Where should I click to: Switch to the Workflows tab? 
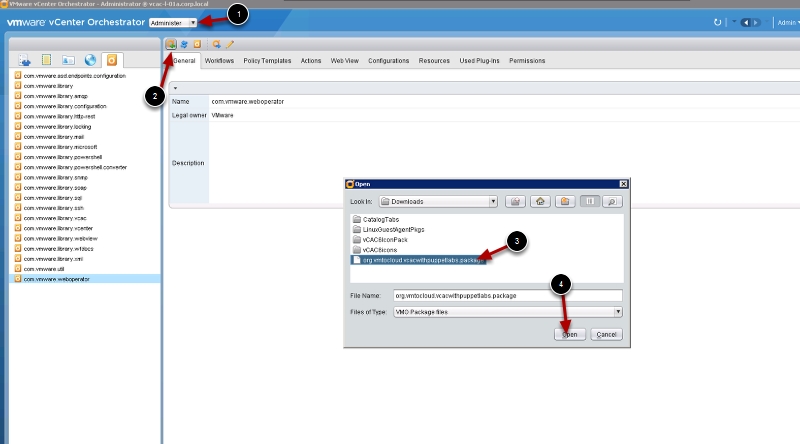coord(219,61)
